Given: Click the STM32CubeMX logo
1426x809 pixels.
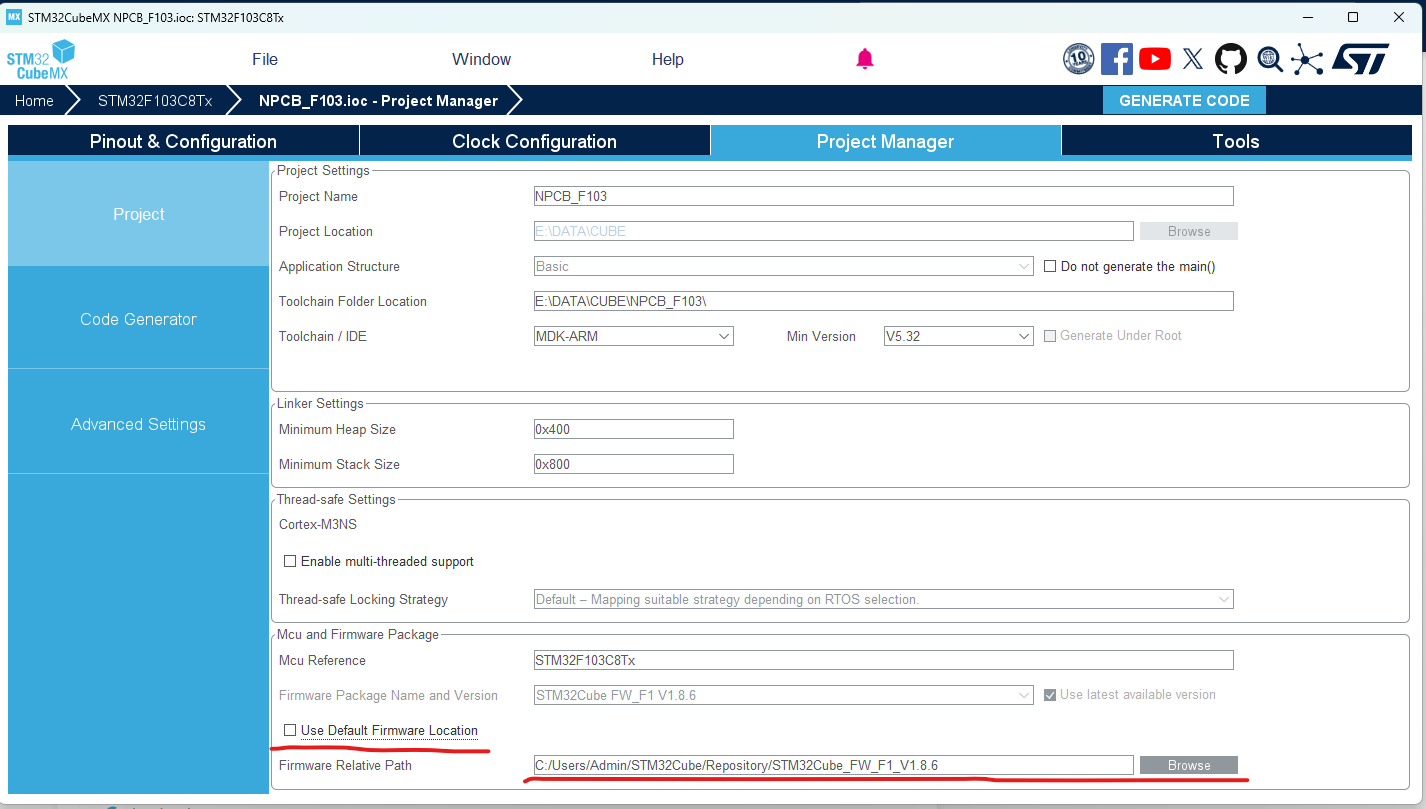Looking at the screenshot, I should [x=41, y=60].
